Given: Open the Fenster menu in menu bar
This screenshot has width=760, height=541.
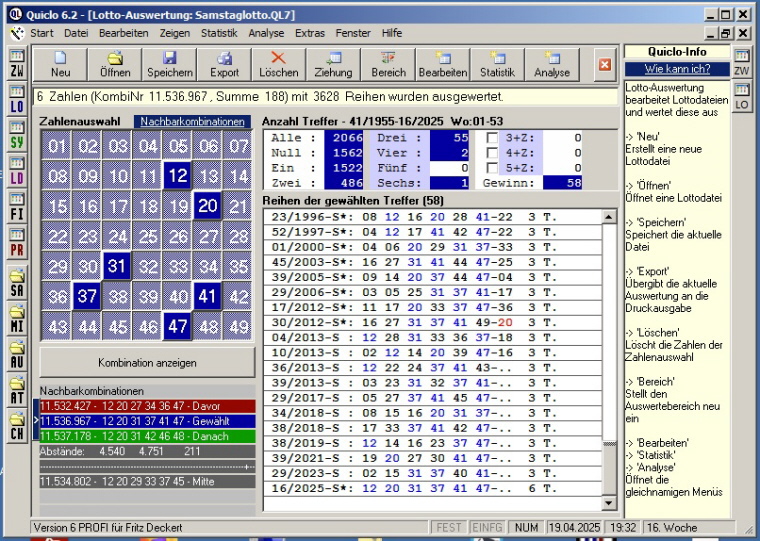Looking at the screenshot, I should (x=353, y=33).
